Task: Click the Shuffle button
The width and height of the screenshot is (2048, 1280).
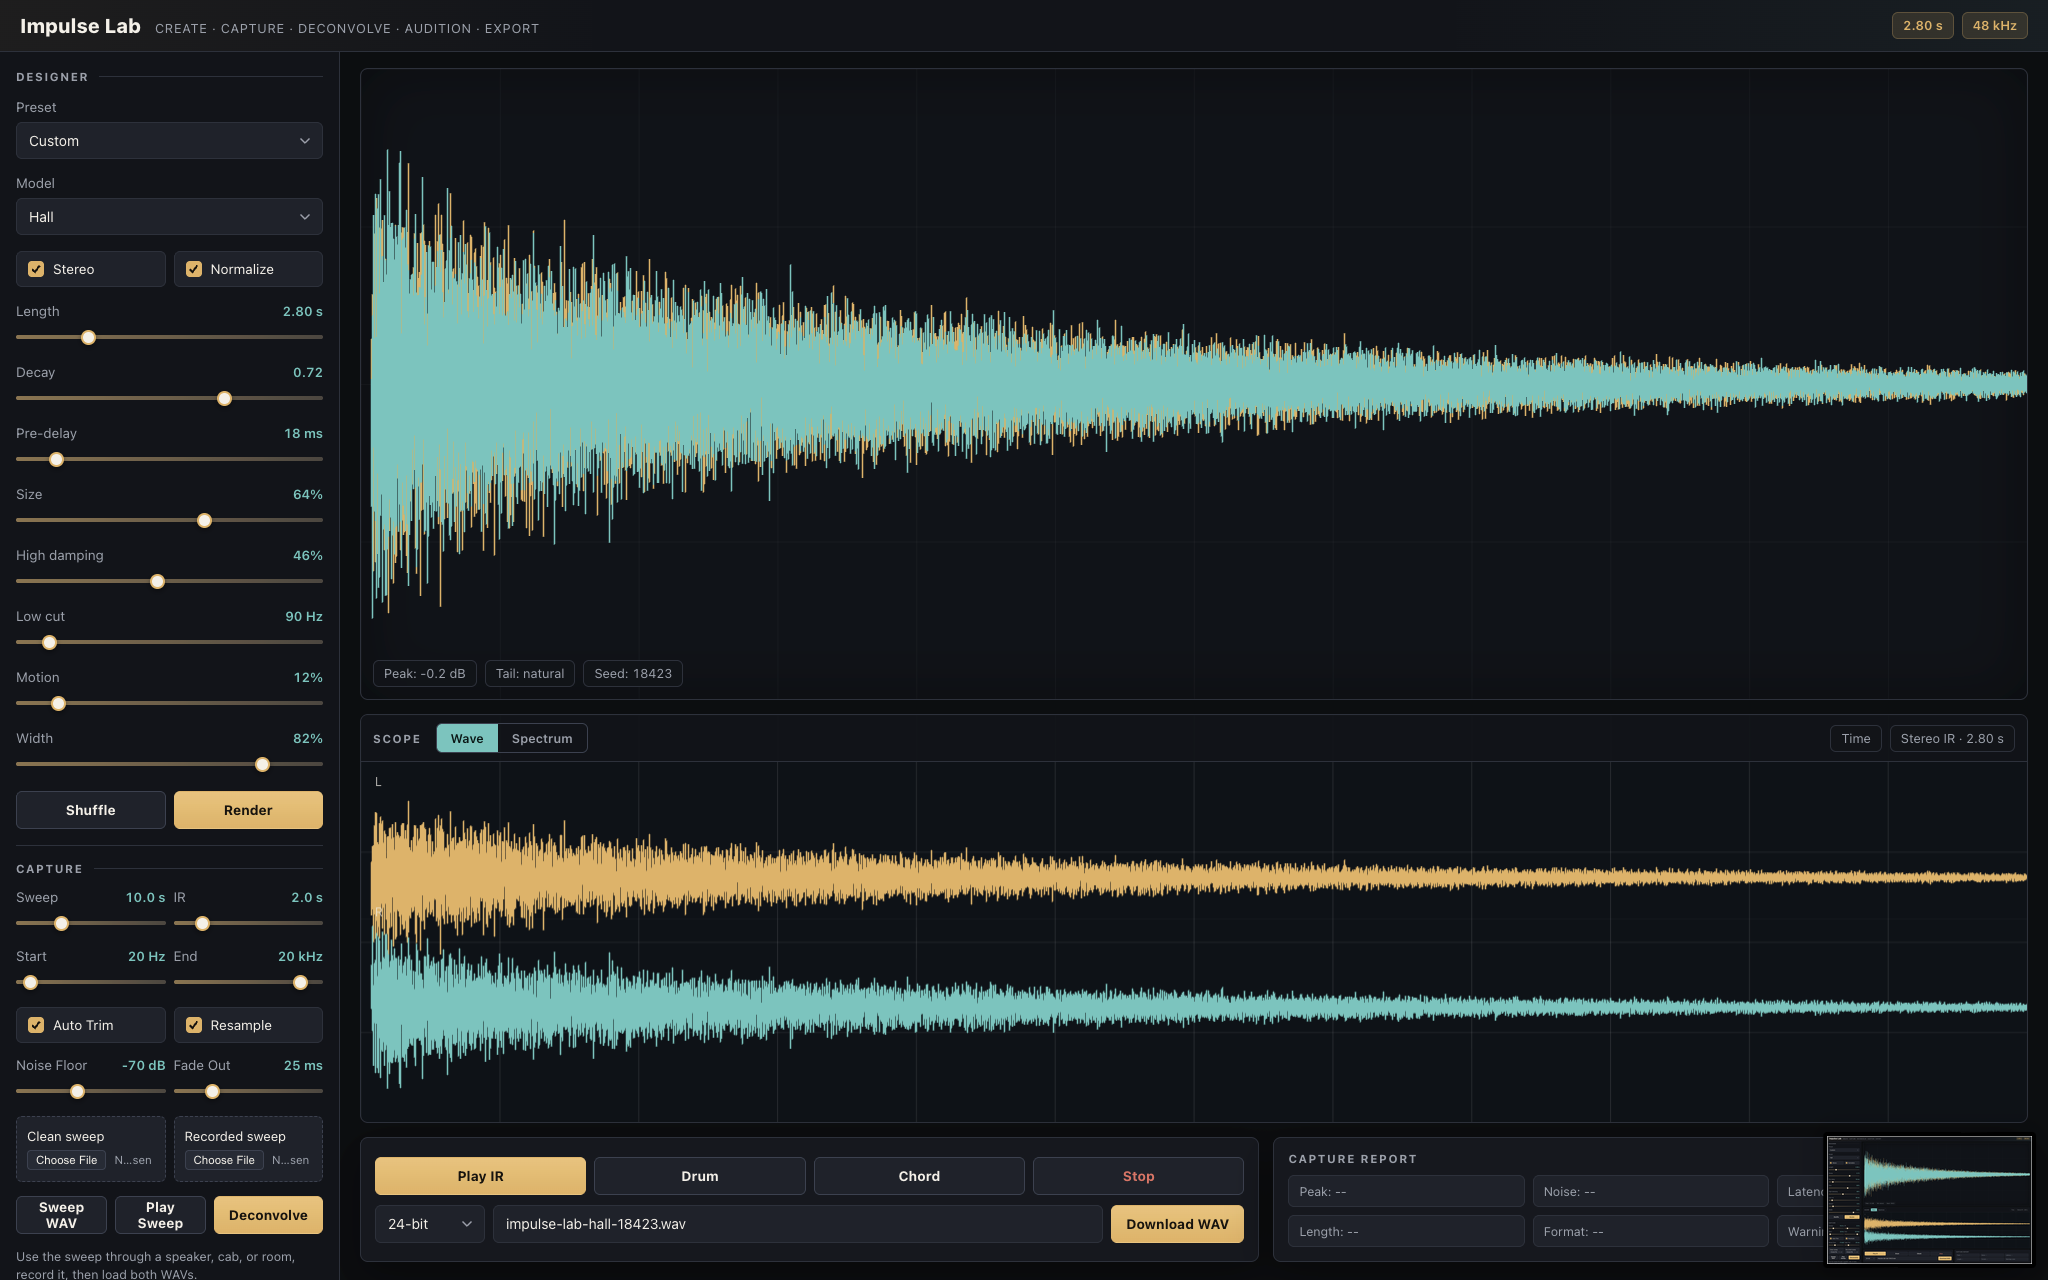Action: coord(91,810)
